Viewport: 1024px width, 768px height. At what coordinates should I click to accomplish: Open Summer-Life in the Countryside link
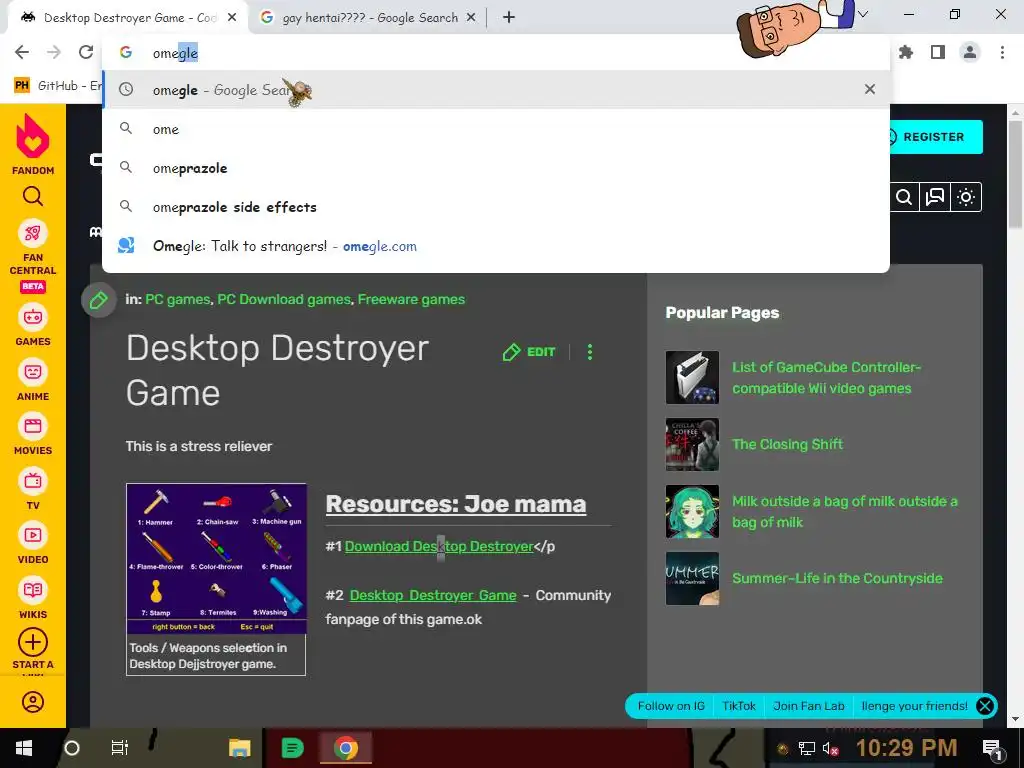click(837, 579)
